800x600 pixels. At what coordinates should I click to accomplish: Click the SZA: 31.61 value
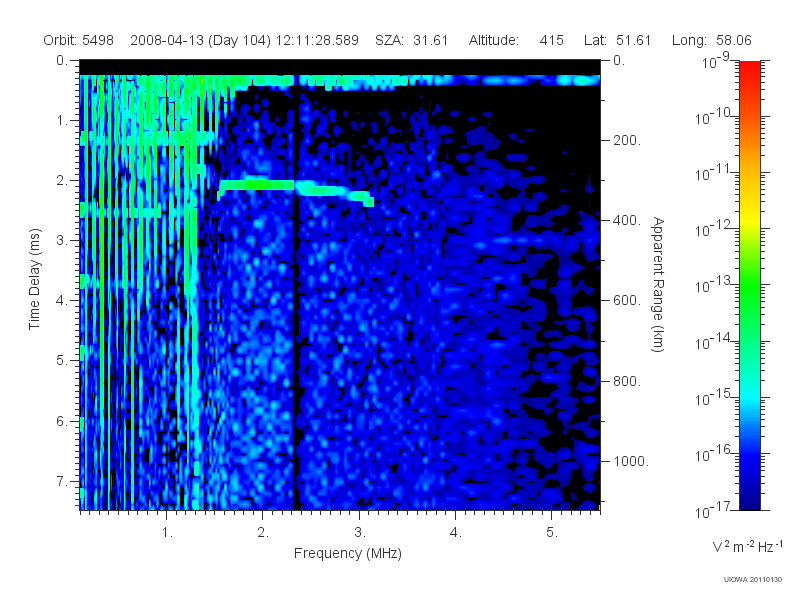pos(412,40)
